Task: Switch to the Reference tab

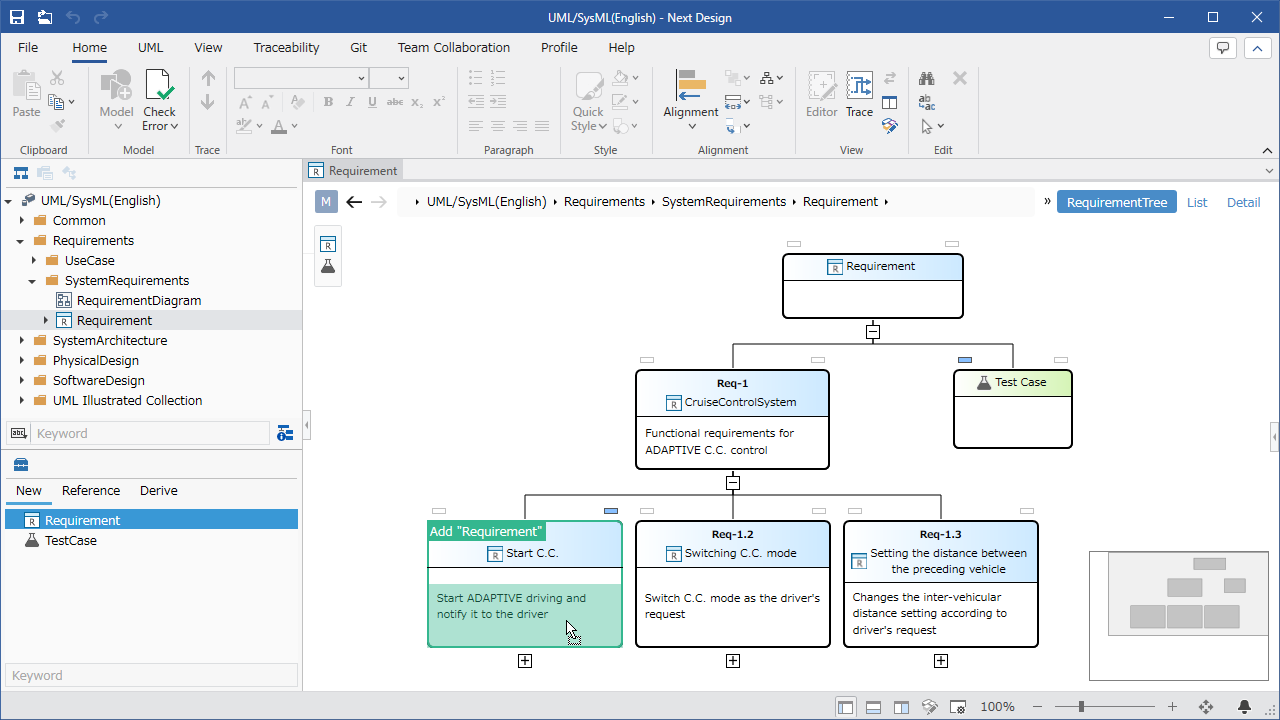Action: [91, 490]
